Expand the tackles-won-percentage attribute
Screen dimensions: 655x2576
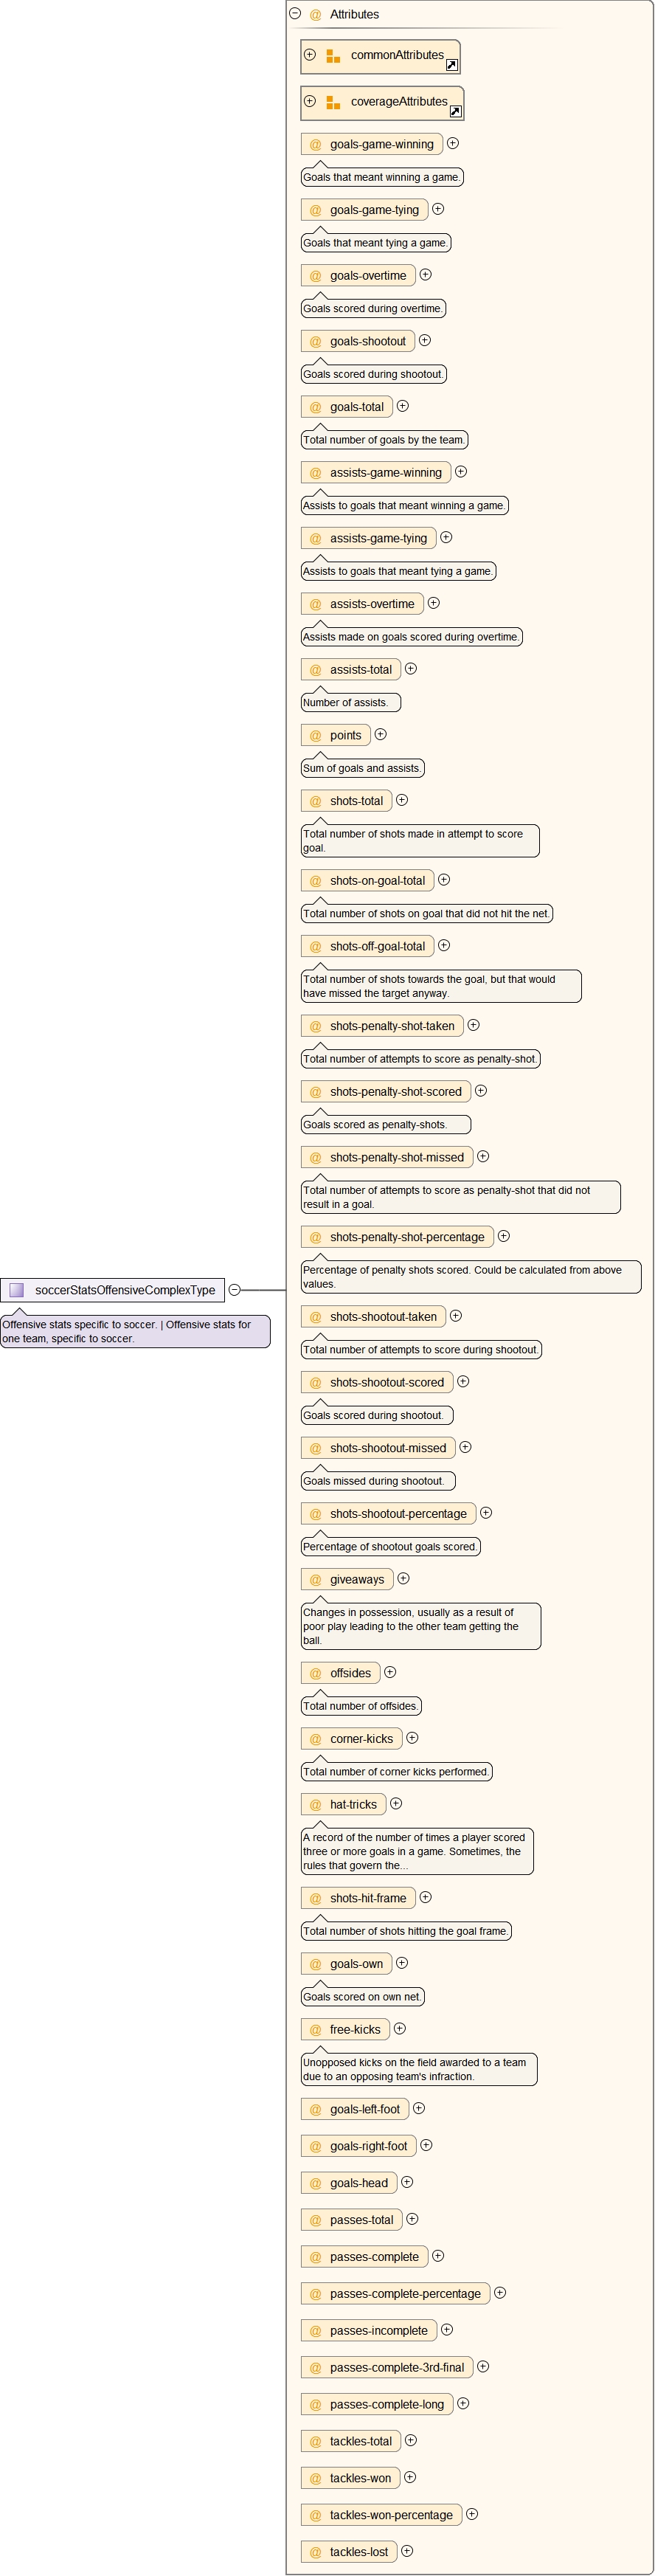[x=472, y=2514]
